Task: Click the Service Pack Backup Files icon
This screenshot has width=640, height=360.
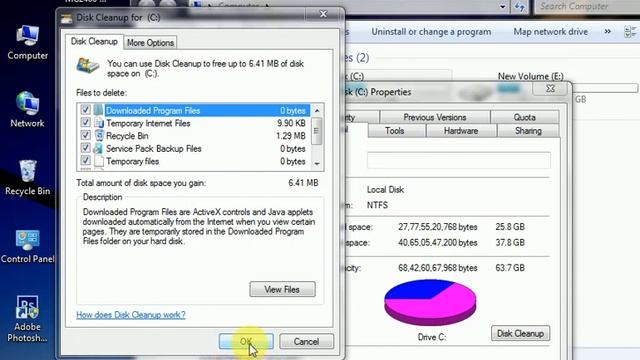Action: pyautogui.click(x=99, y=148)
